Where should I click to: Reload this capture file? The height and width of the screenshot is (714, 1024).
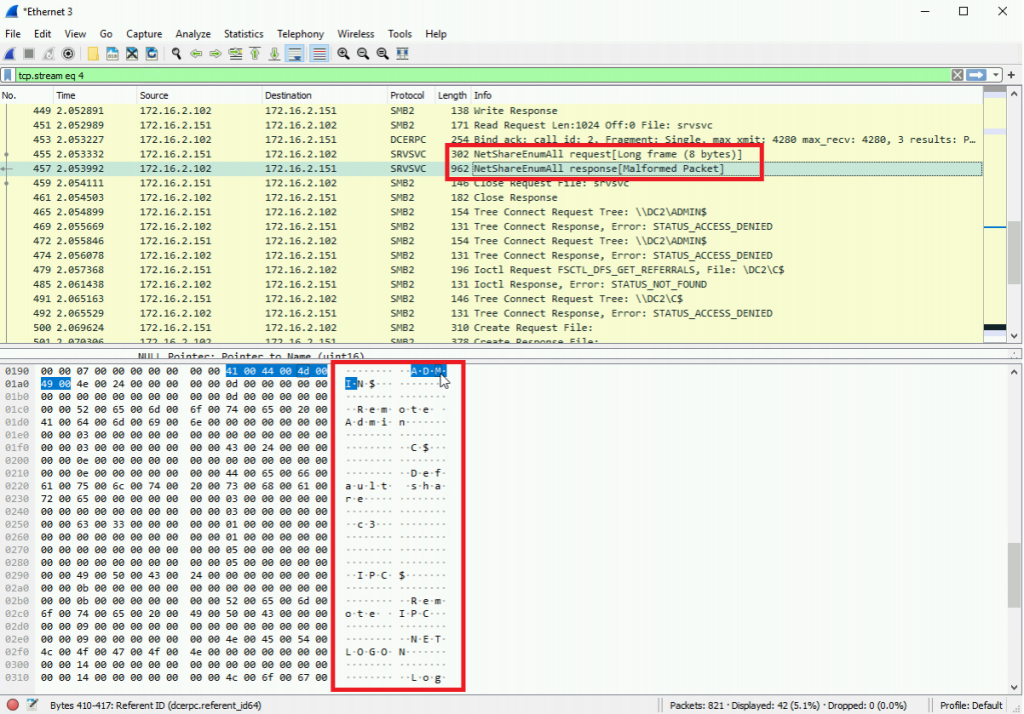(x=152, y=54)
